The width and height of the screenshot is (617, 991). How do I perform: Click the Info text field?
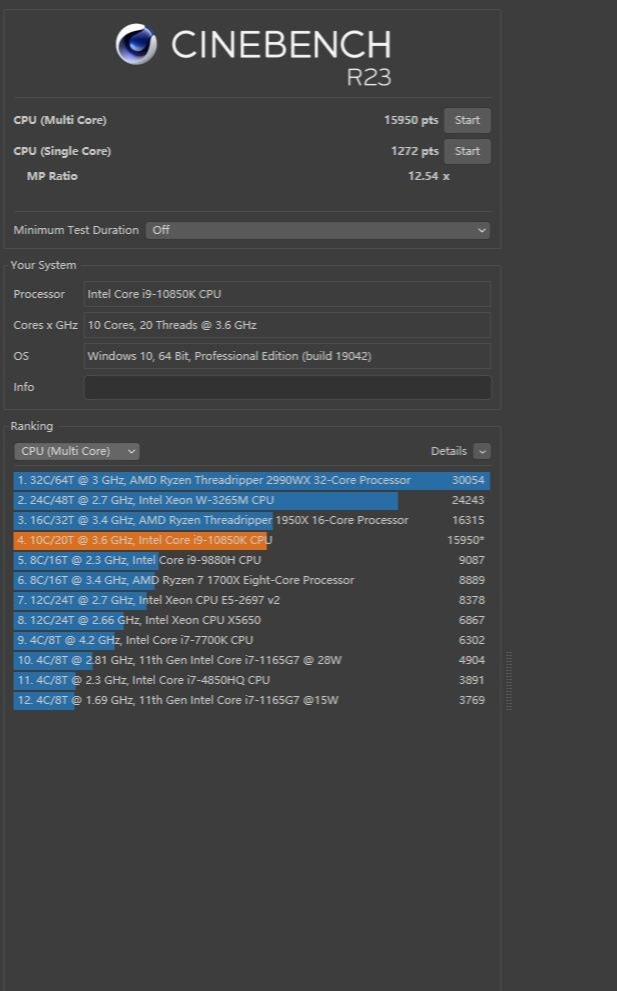[287, 387]
